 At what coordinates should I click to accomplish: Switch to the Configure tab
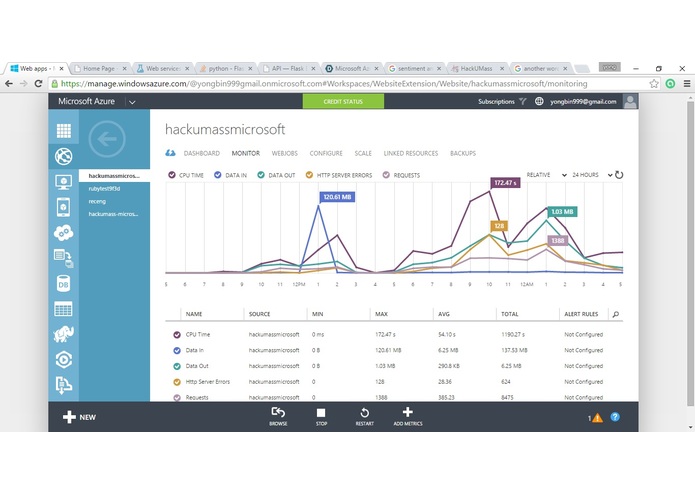(x=326, y=153)
